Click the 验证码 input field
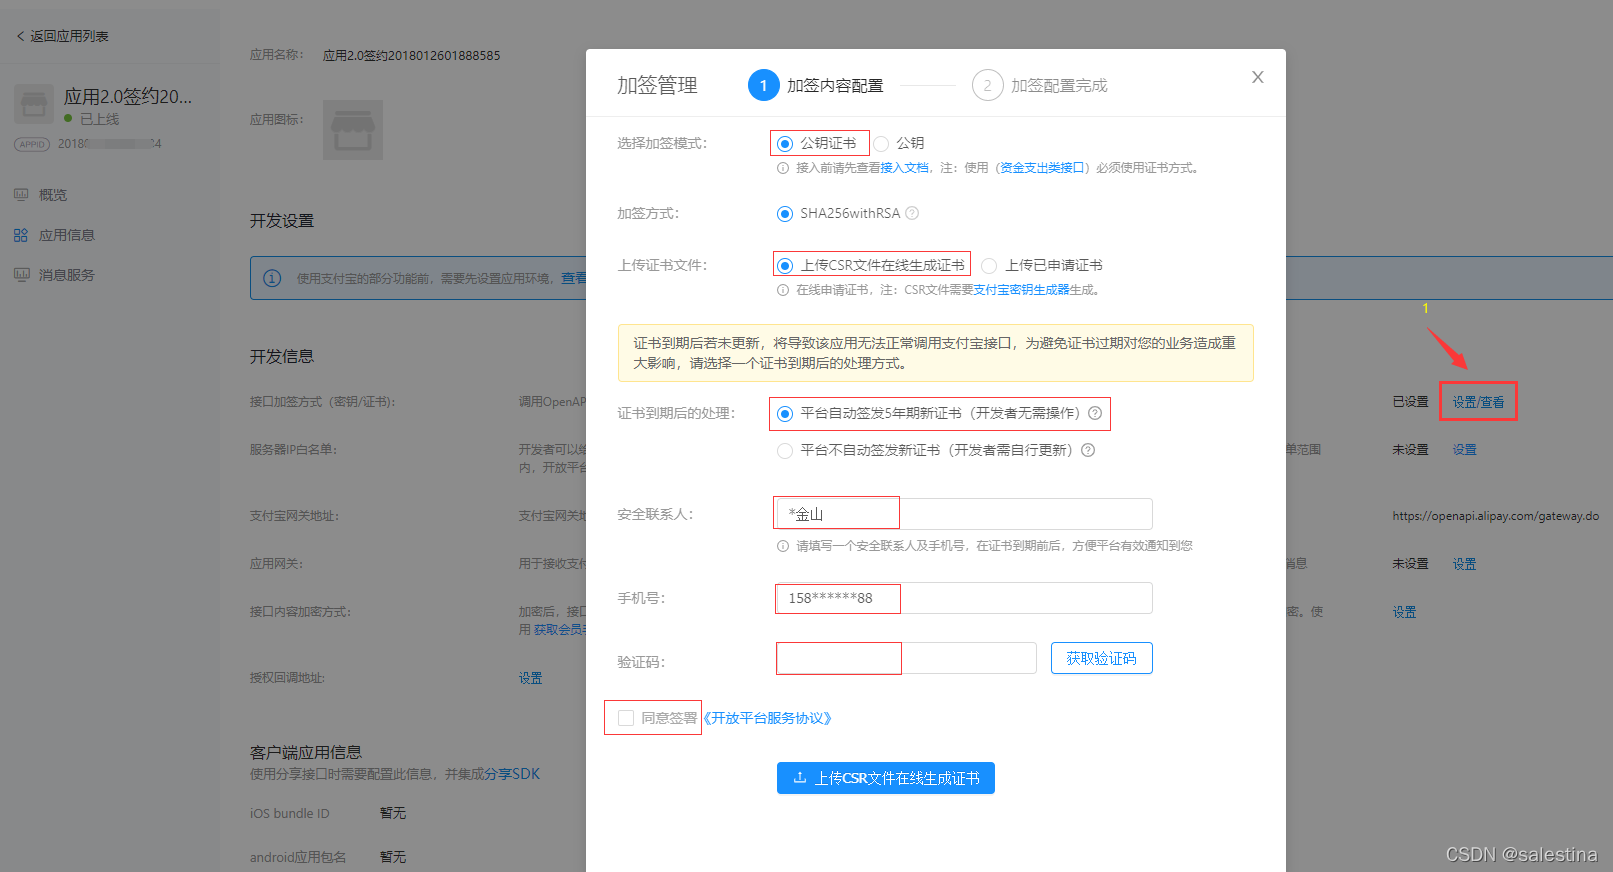The width and height of the screenshot is (1613, 872). 906,658
